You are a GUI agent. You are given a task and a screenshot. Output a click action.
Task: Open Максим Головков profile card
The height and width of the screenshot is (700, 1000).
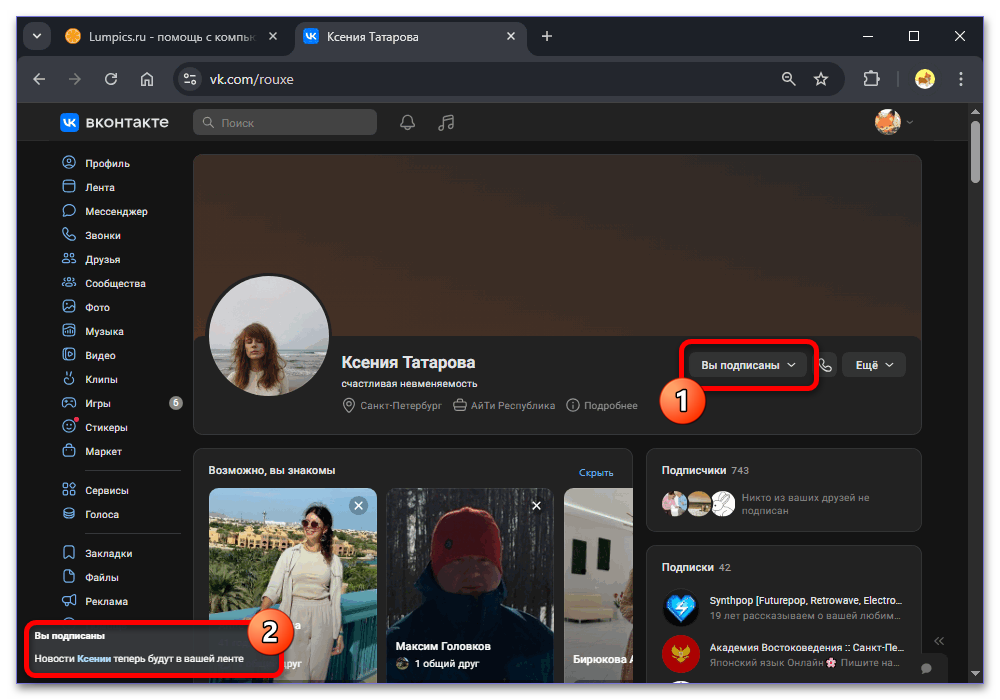470,585
